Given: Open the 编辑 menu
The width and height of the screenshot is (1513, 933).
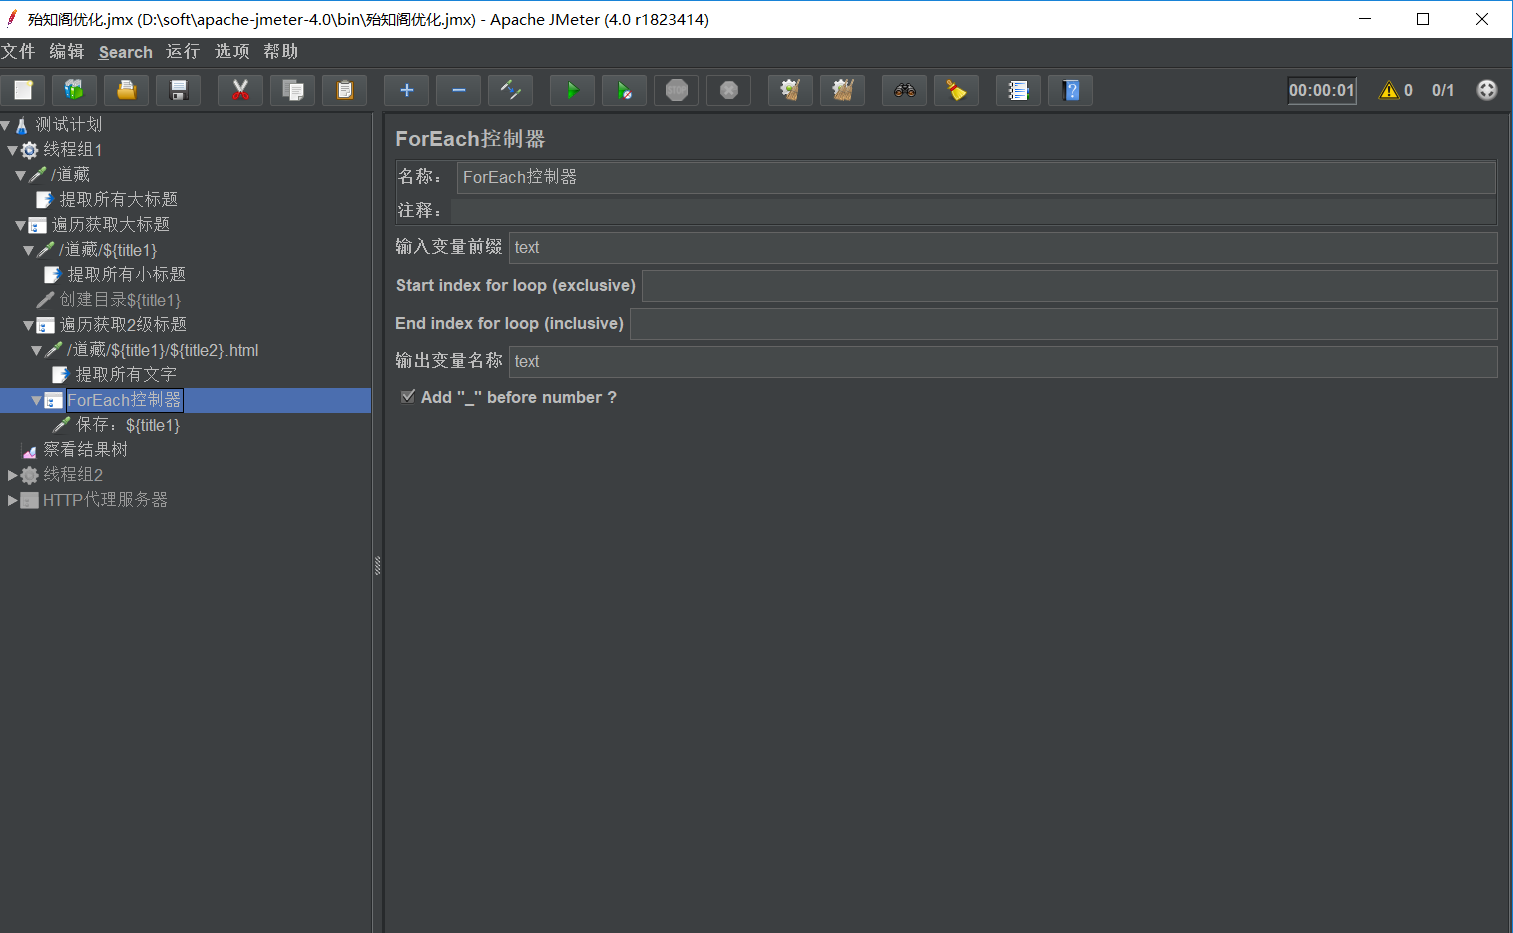Looking at the screenshot, I should click(x=67, y=51).
